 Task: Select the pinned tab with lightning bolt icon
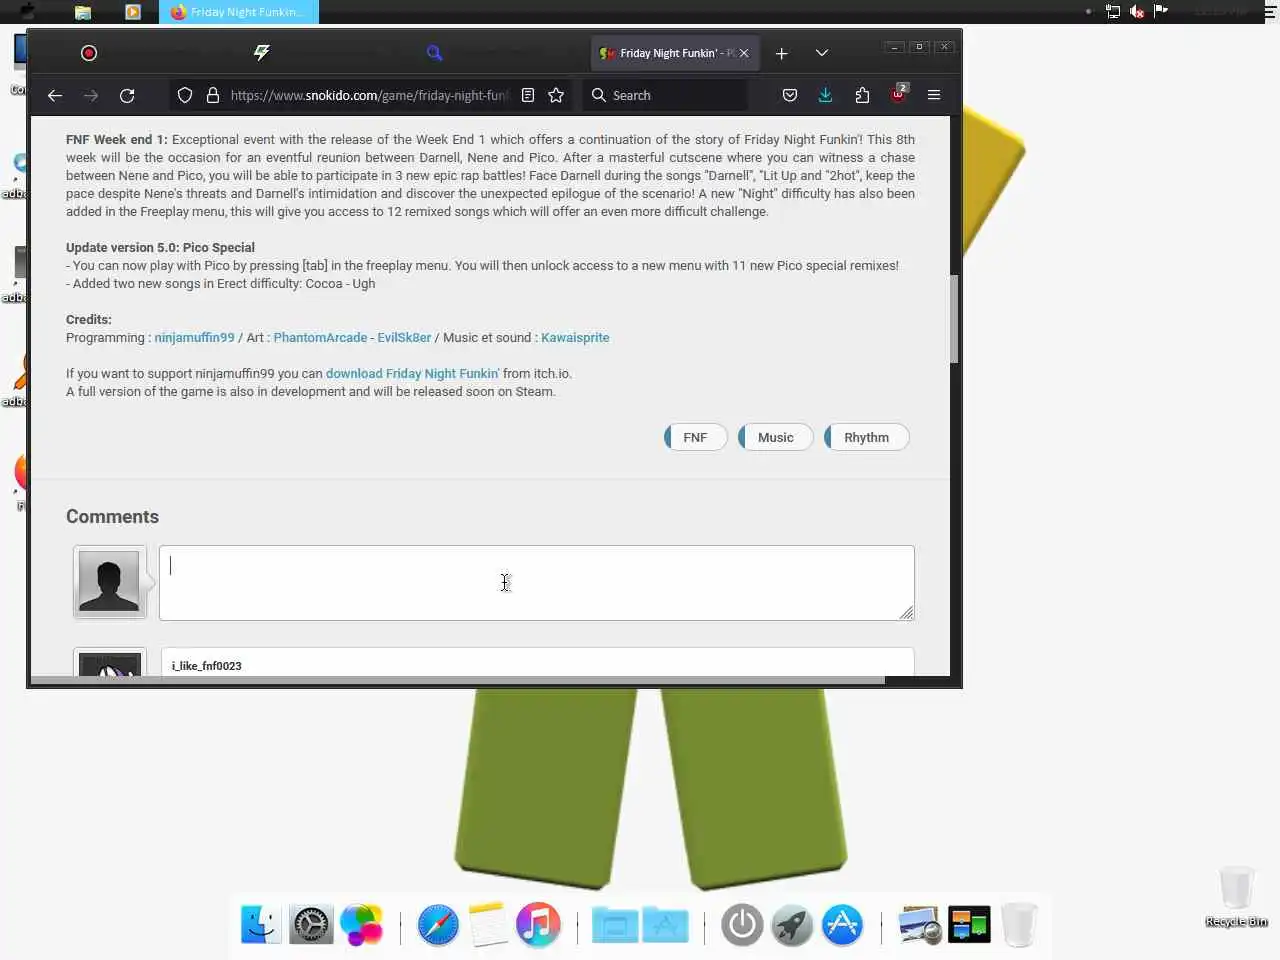tap(262, 53)
